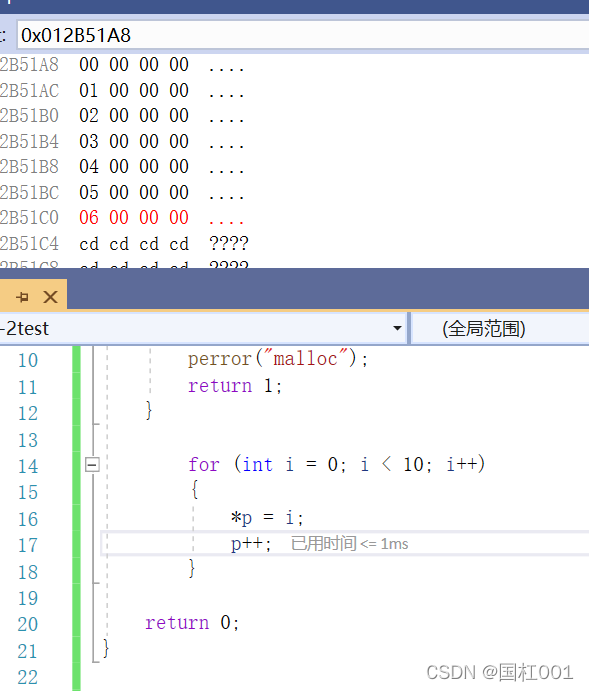
Task: Click the "return 1;" statement
Action: pos(235,386)
